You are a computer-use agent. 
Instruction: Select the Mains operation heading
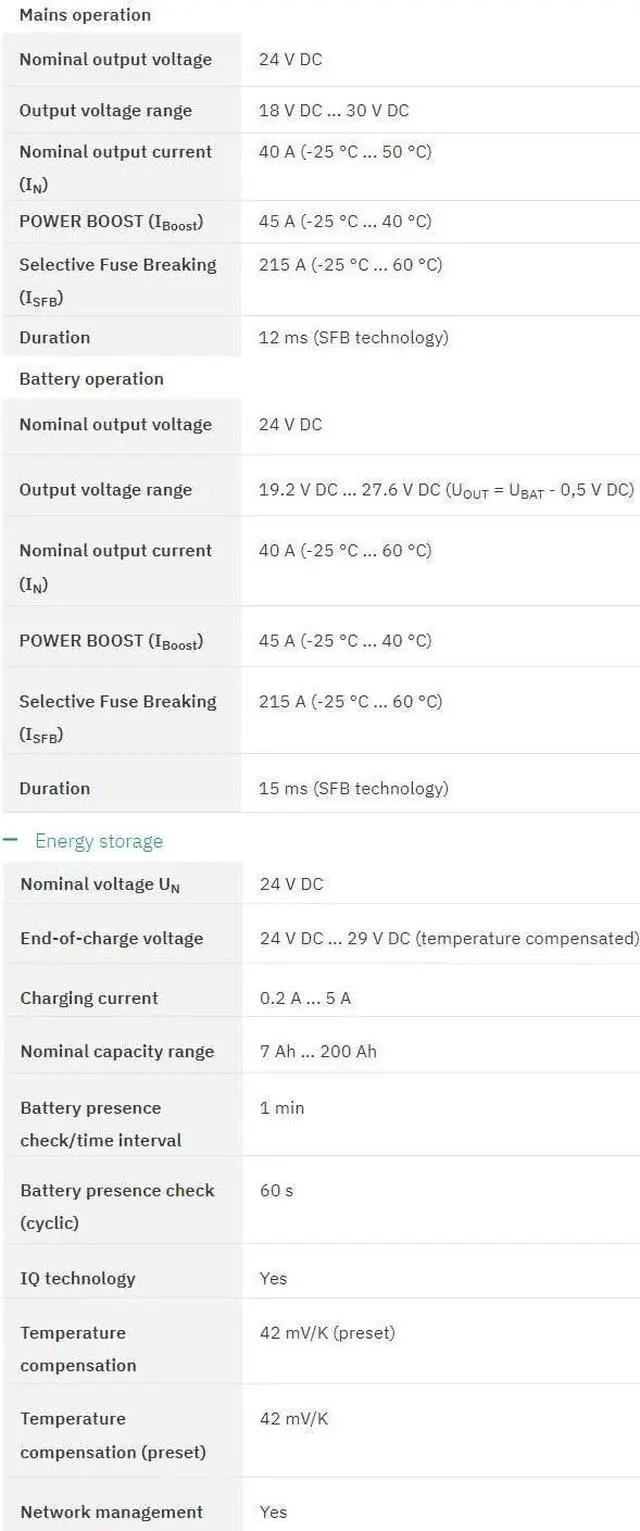(85, 15)
